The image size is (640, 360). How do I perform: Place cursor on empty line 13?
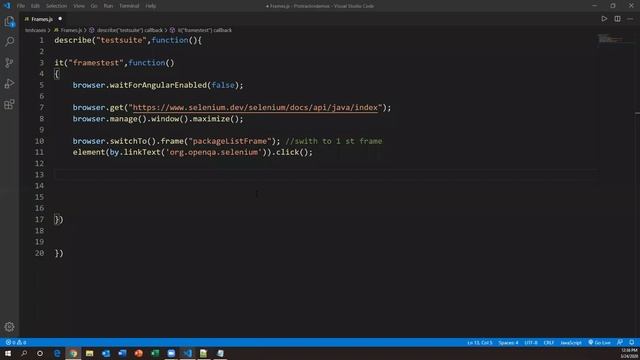click(x=327, y=175)
